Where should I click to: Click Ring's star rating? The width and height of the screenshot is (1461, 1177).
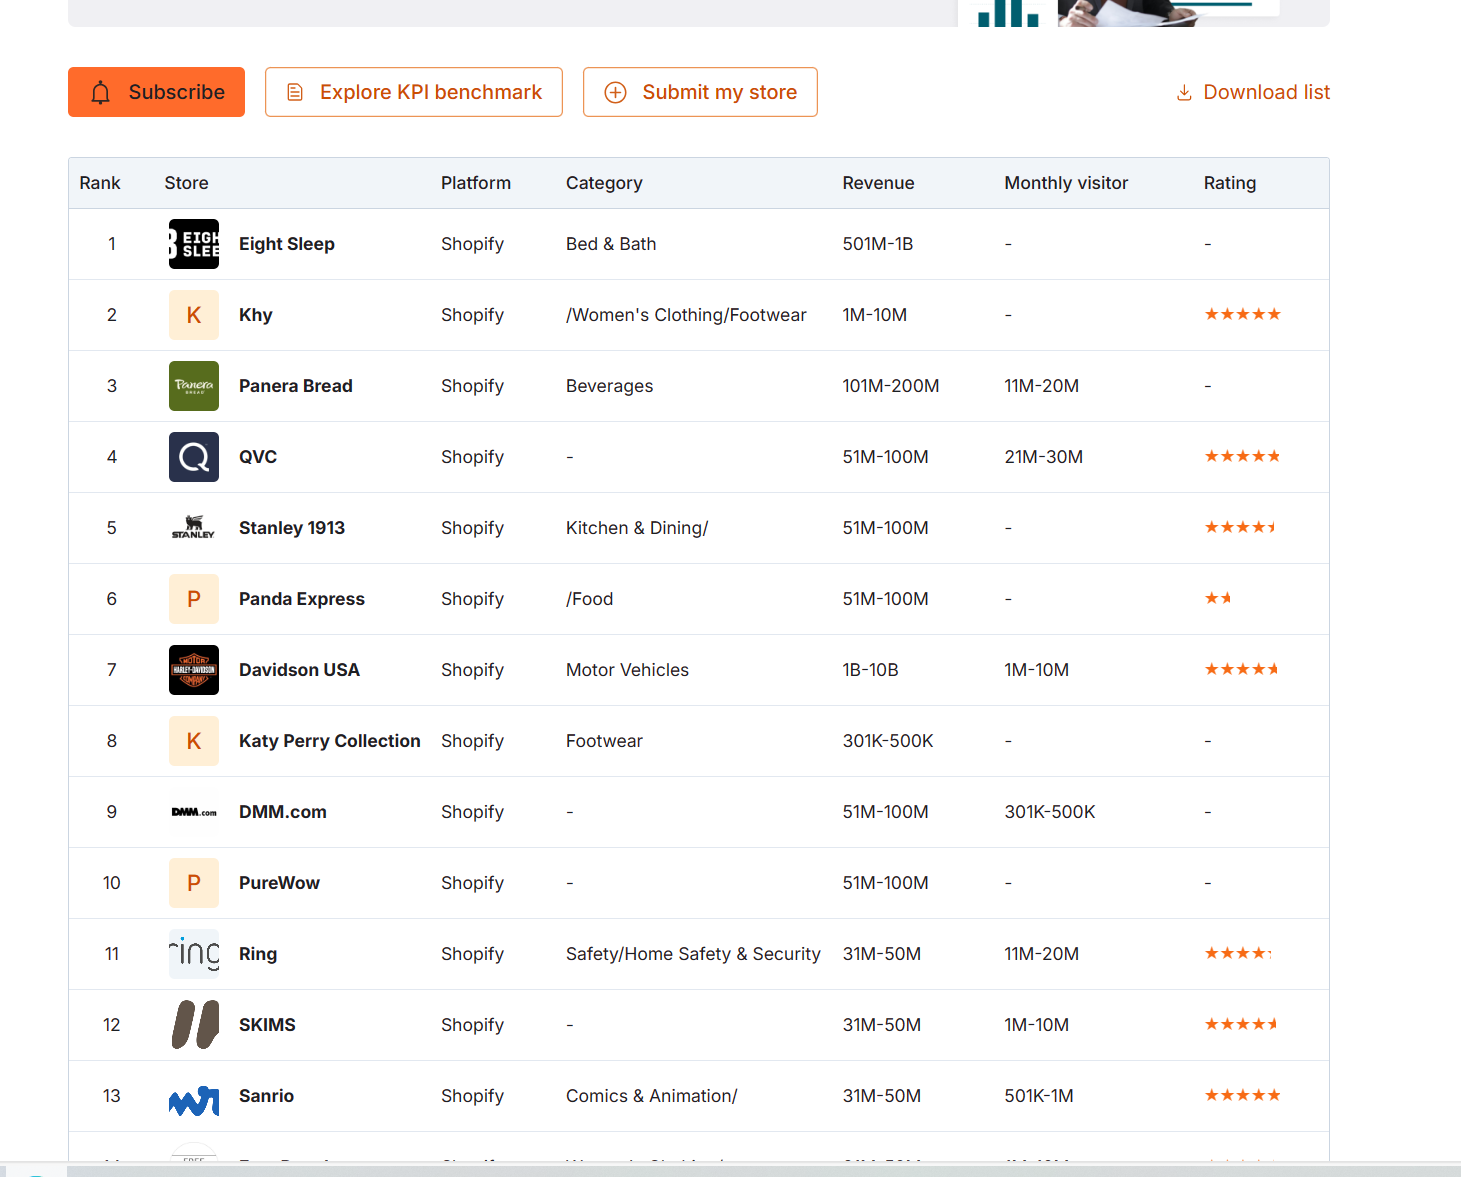(x=1238, y=953)
